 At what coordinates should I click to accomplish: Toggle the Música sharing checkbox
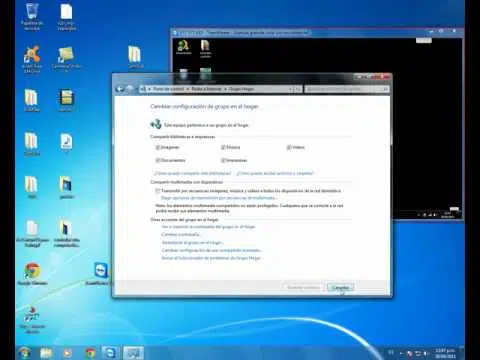click(223, 147)
